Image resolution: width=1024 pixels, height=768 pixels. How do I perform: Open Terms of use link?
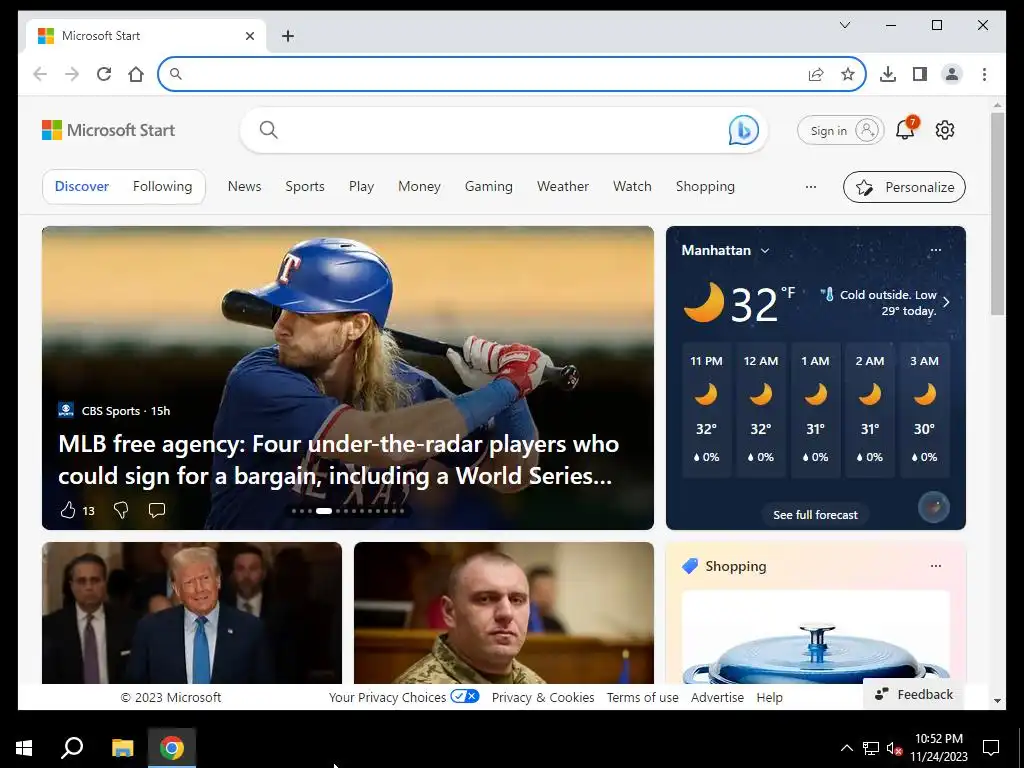[x=643, y=697]
